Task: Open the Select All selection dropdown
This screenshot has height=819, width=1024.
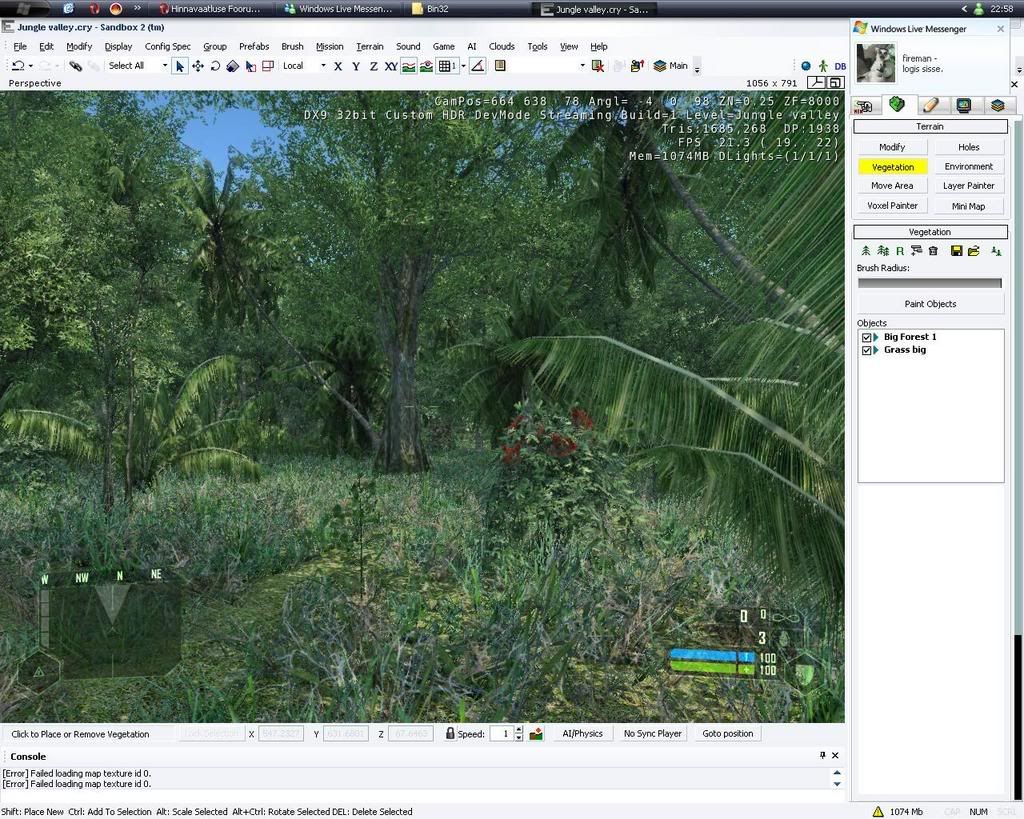Action: [165, 66]
